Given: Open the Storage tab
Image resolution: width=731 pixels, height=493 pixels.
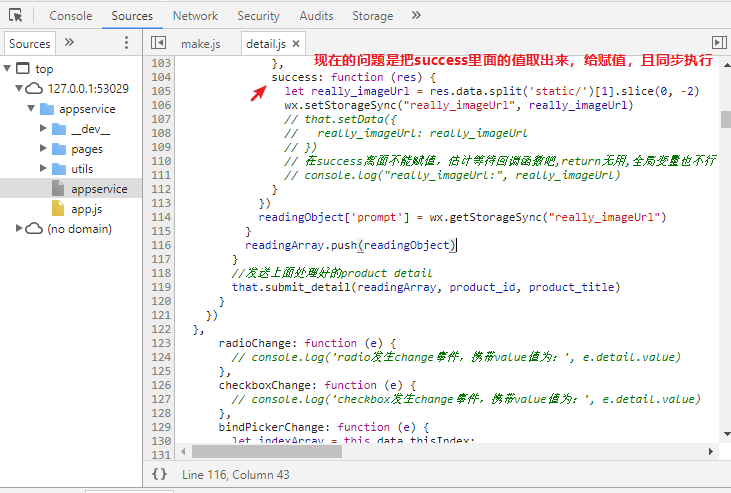Looking at the screenshot, I should pos(372,16).
